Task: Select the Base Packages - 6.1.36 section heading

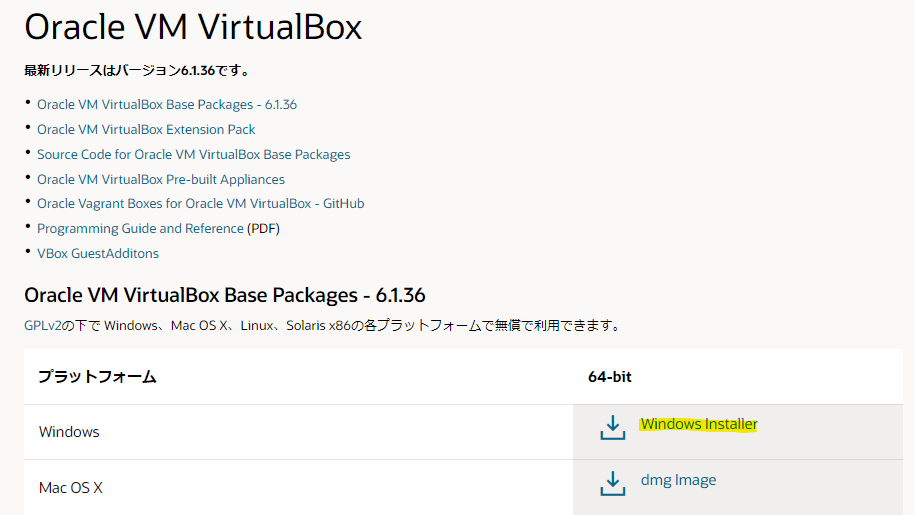Action: (225, 295)
